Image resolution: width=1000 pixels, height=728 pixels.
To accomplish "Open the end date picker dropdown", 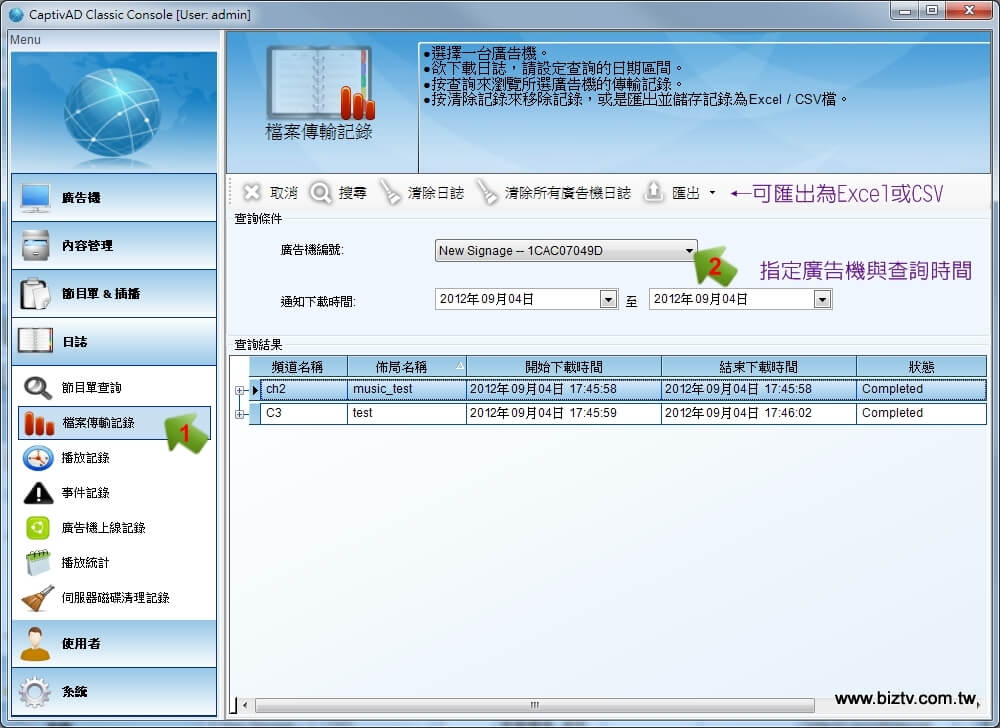I will pyautogui.click(x=822, y=299).
